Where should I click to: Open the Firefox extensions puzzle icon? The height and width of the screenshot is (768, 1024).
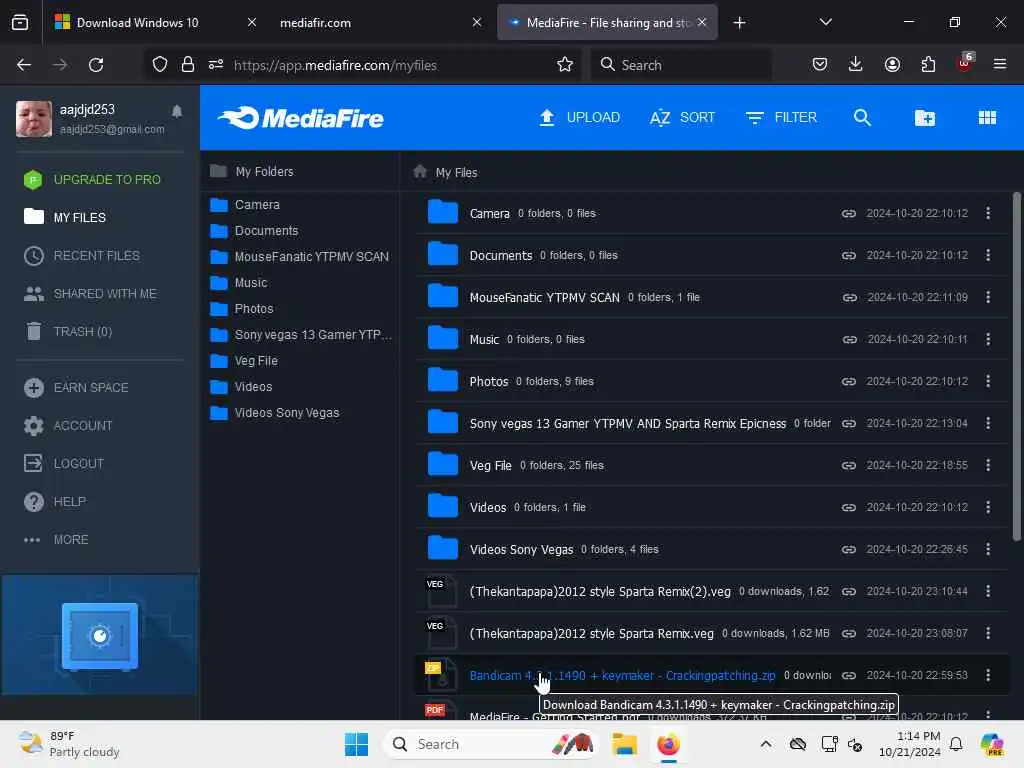pyautogui.click(x=928, y=64)
